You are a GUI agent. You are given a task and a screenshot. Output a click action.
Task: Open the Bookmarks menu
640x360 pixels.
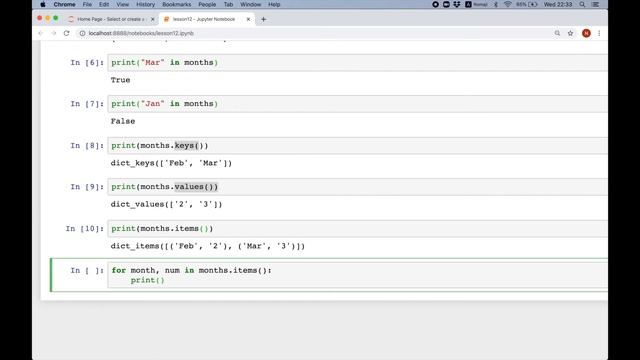point(176,4)
